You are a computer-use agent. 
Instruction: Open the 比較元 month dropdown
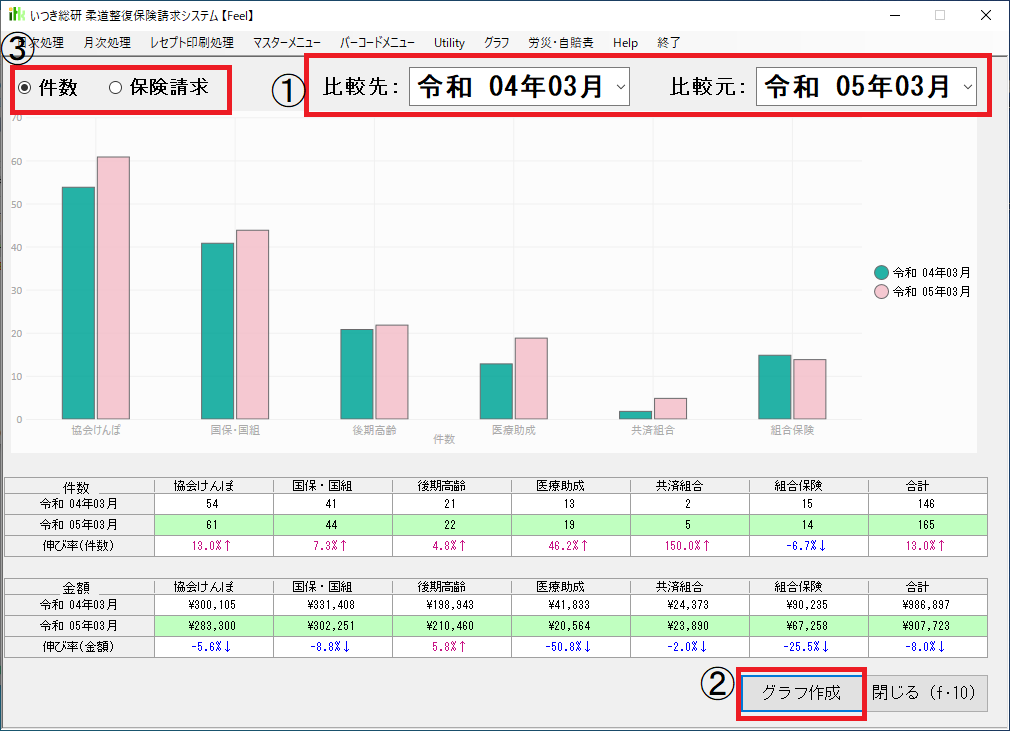(x=967, y=88)
